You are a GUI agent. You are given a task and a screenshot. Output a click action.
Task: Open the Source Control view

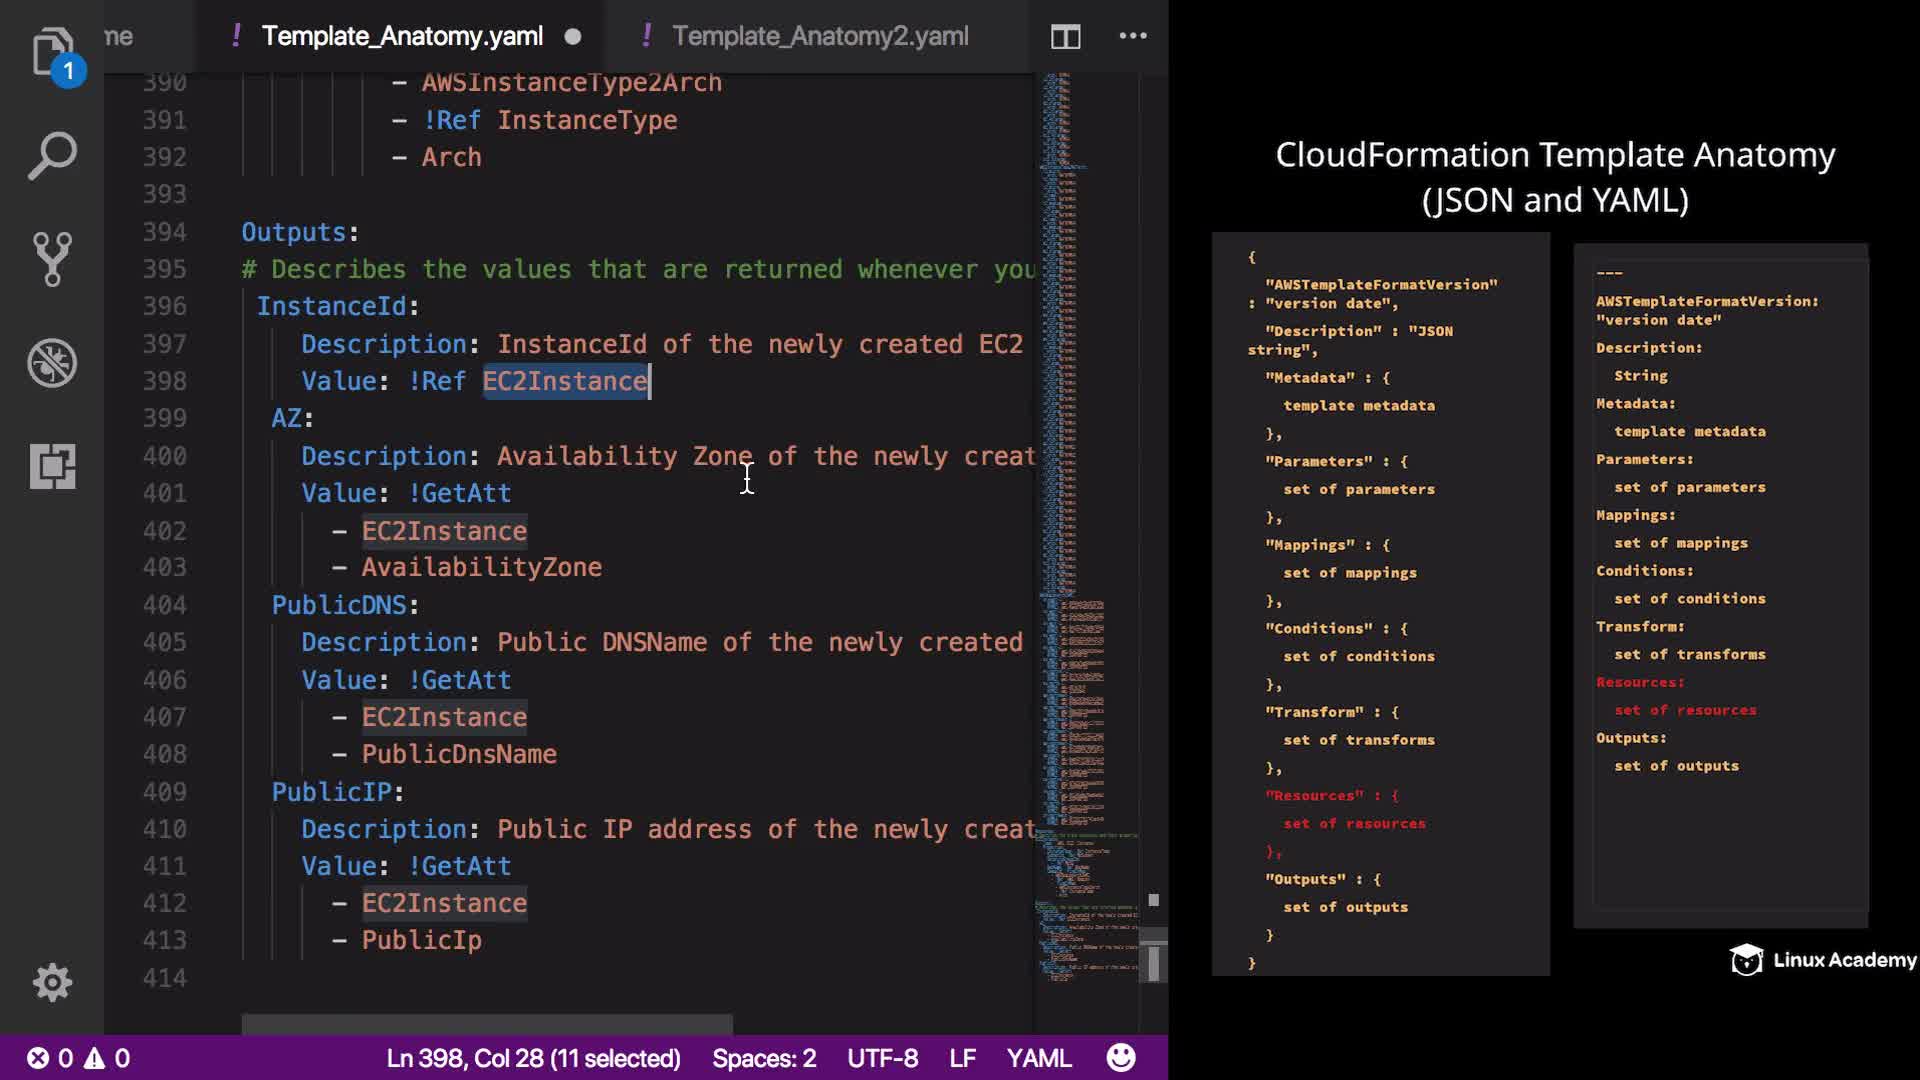coord(52,260)
